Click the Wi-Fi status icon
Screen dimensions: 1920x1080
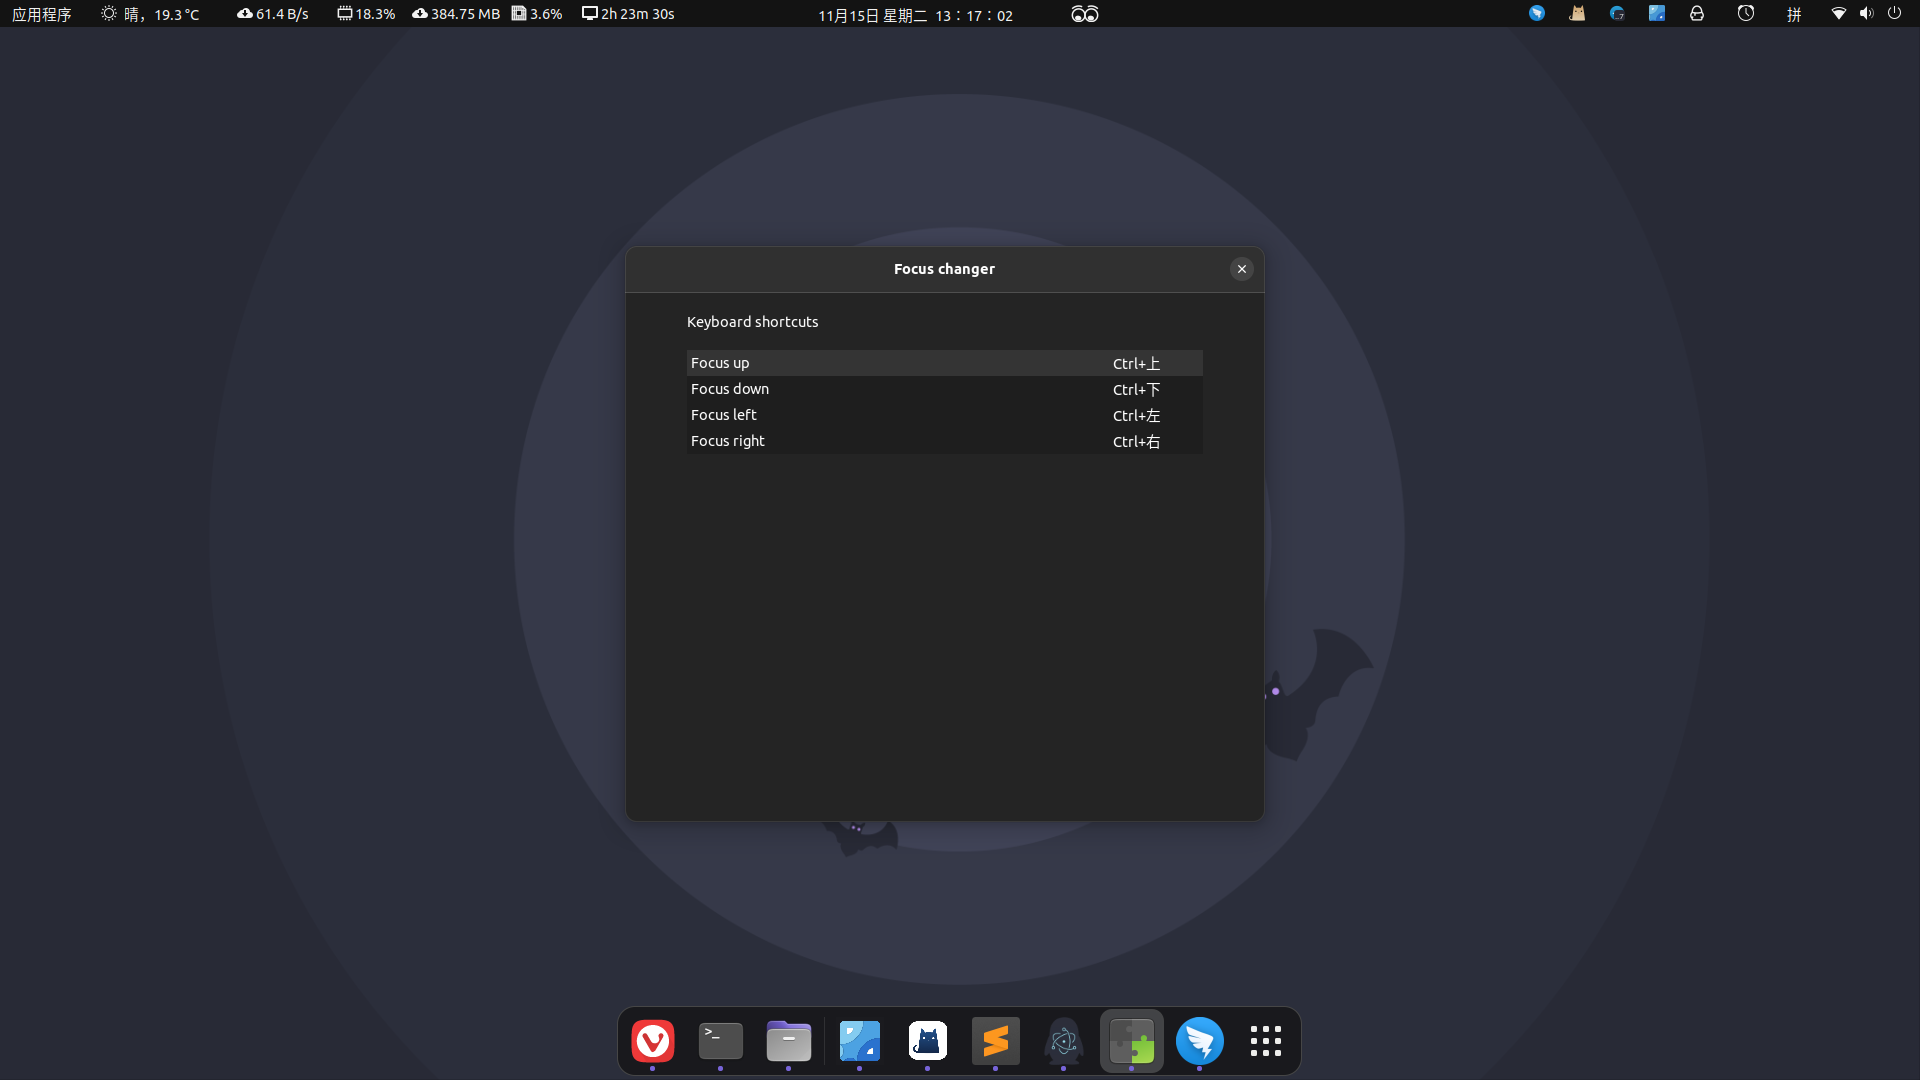pyautogui.click(x=1838, y=14)
